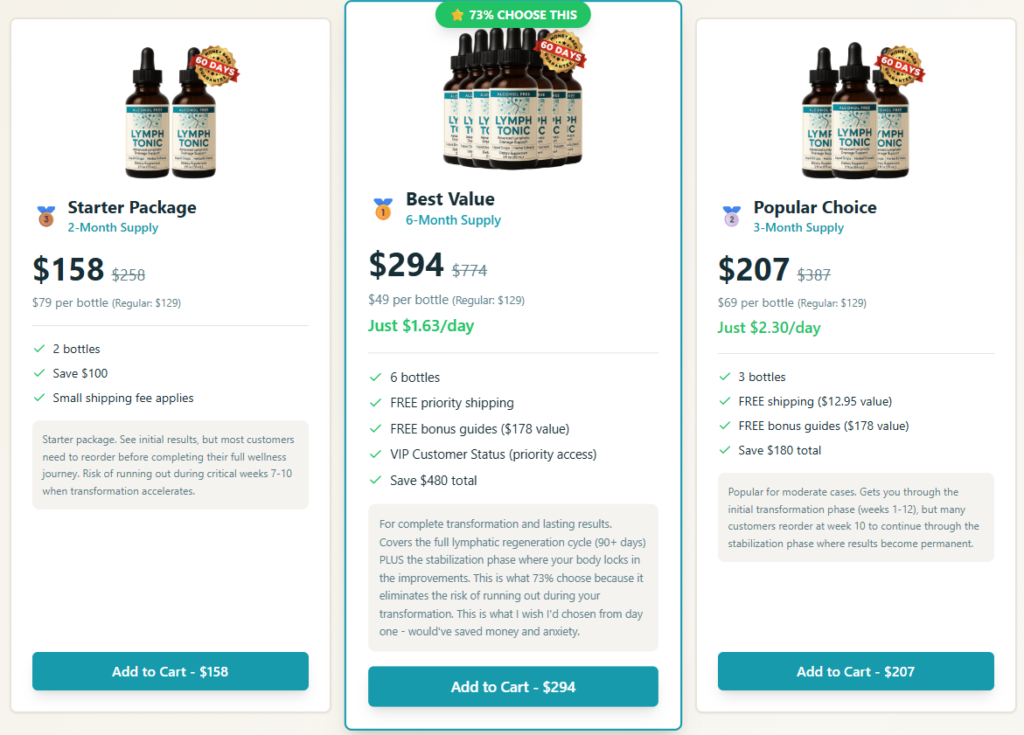Image resolution: width=1024 pixels, height=735 pixels.
Task: Click the 73% CHOOSE THIS green badge
Action: [x=513, y=15]
